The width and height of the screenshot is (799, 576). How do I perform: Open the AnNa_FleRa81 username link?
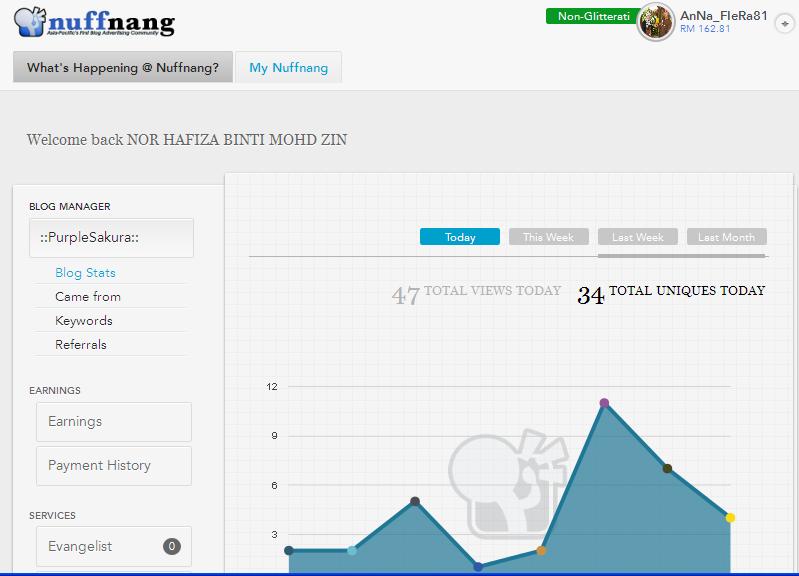point(723,16)
